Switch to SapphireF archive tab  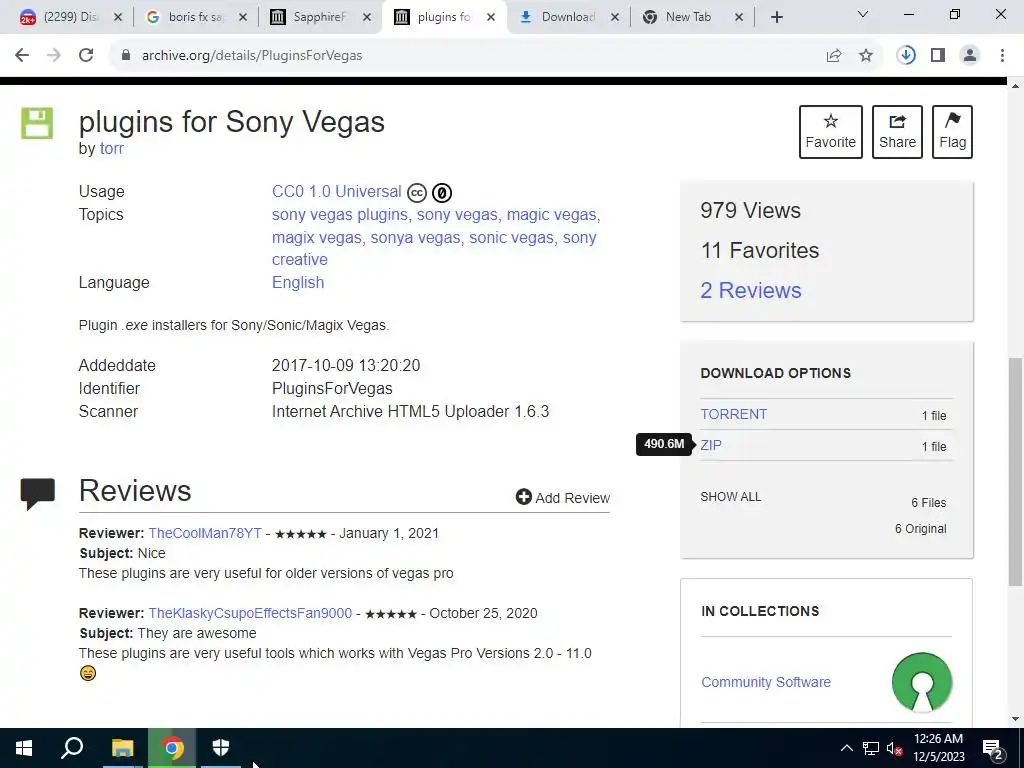tap(319, 17)
